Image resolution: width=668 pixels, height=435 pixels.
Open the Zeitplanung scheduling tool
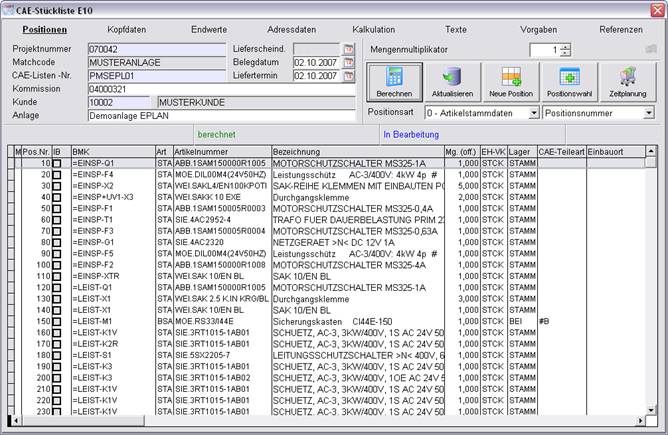click(627, 83)
